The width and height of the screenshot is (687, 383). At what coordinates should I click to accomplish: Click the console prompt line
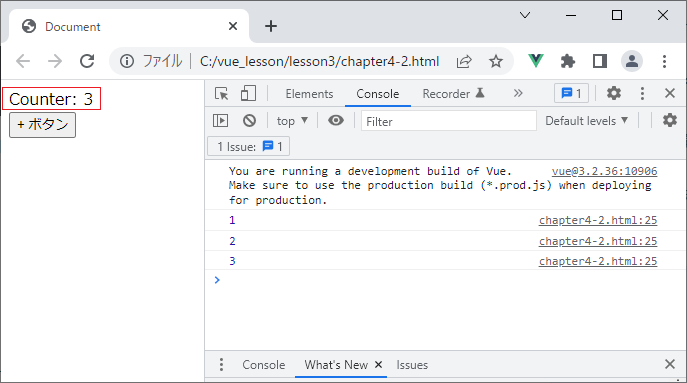click(446, 280)
